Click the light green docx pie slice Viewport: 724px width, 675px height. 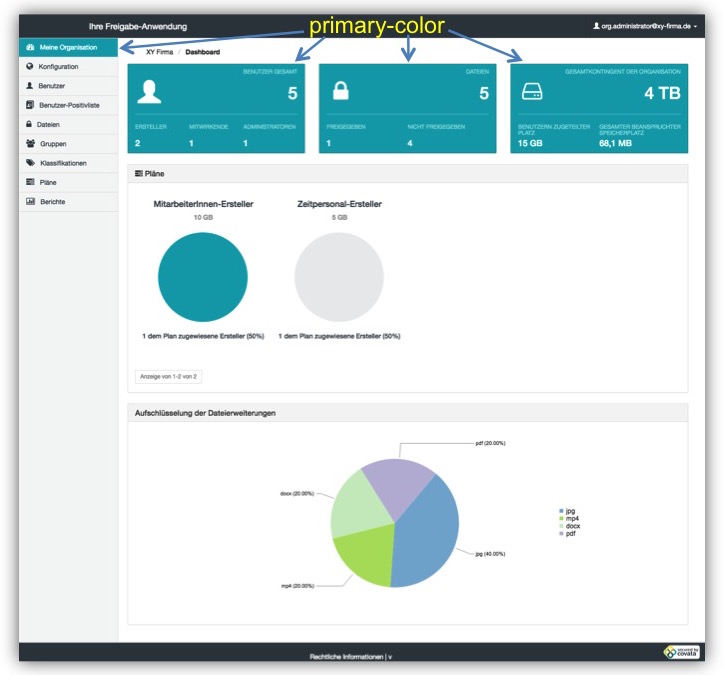click(x=358, y=508)
